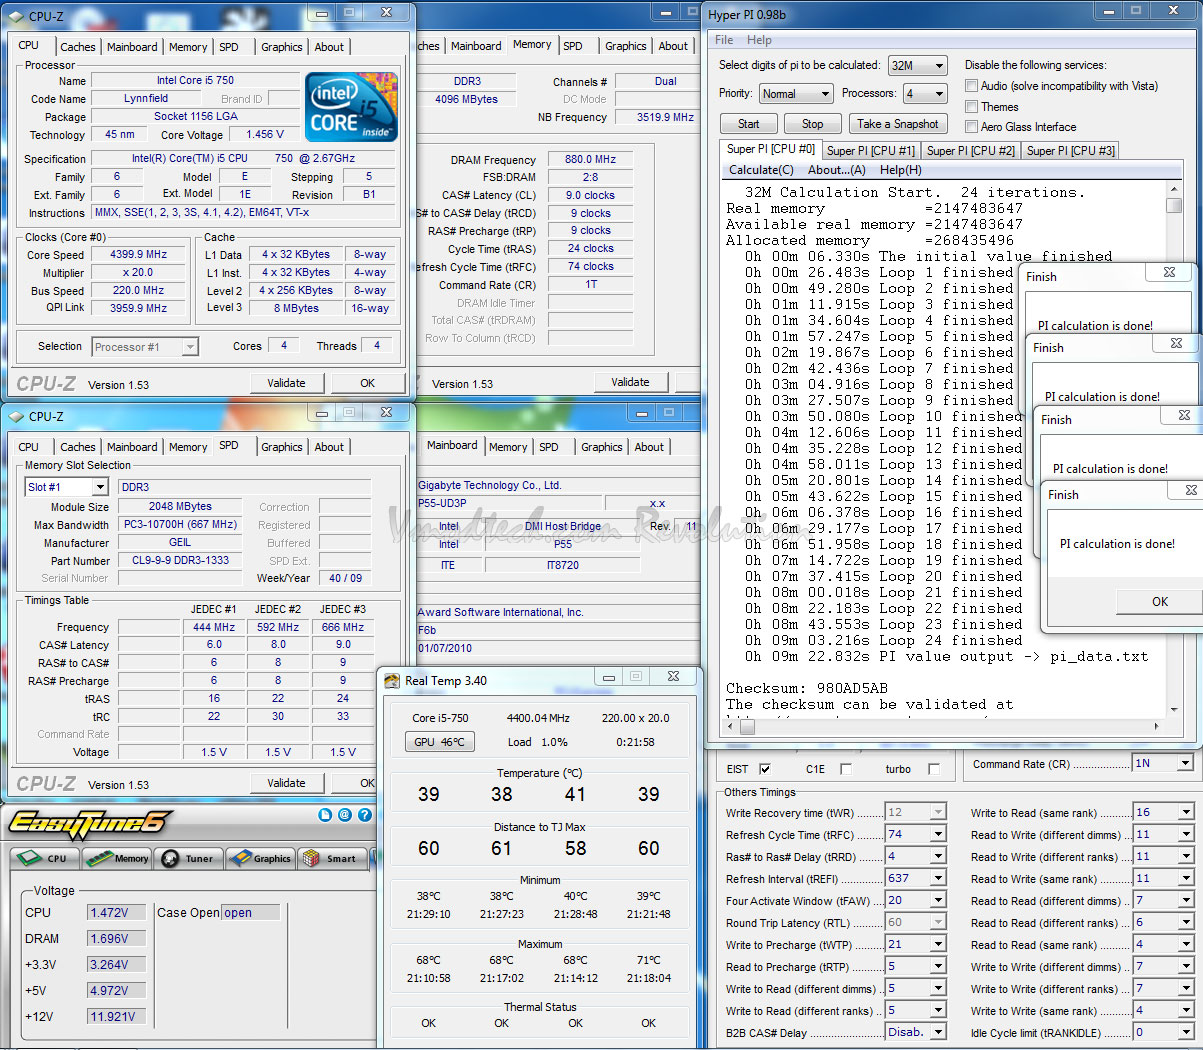Uncheck the EIST checkbox

765,769
